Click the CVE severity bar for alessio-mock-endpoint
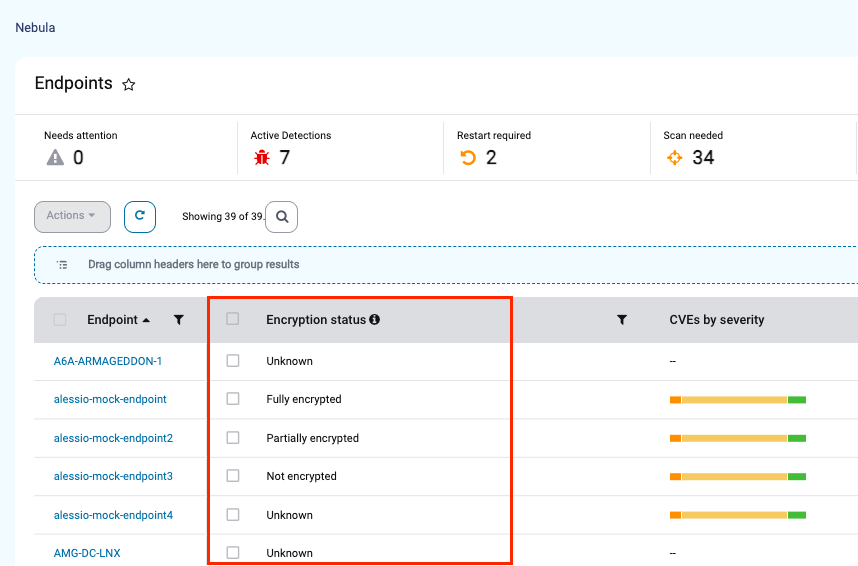 click(x=738, y=400)
